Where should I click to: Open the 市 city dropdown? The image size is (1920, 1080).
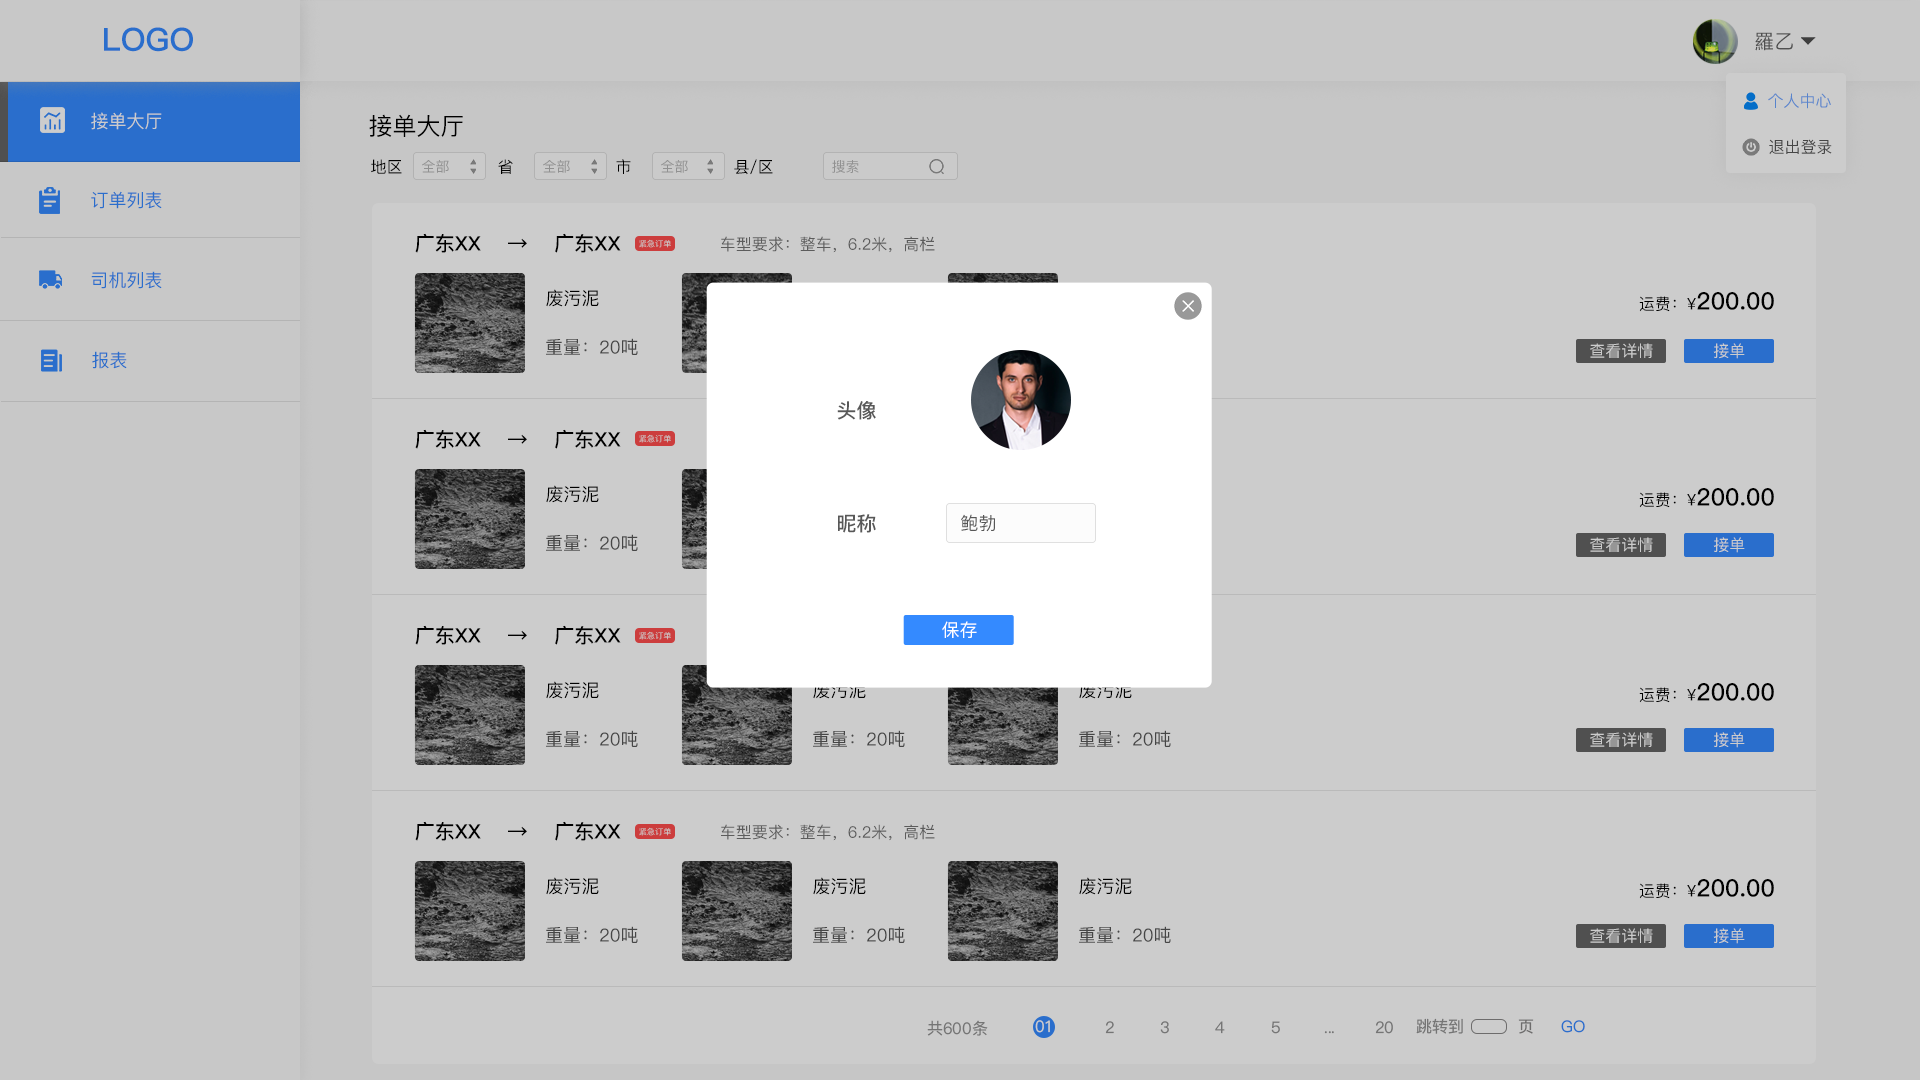pos(570,166)
